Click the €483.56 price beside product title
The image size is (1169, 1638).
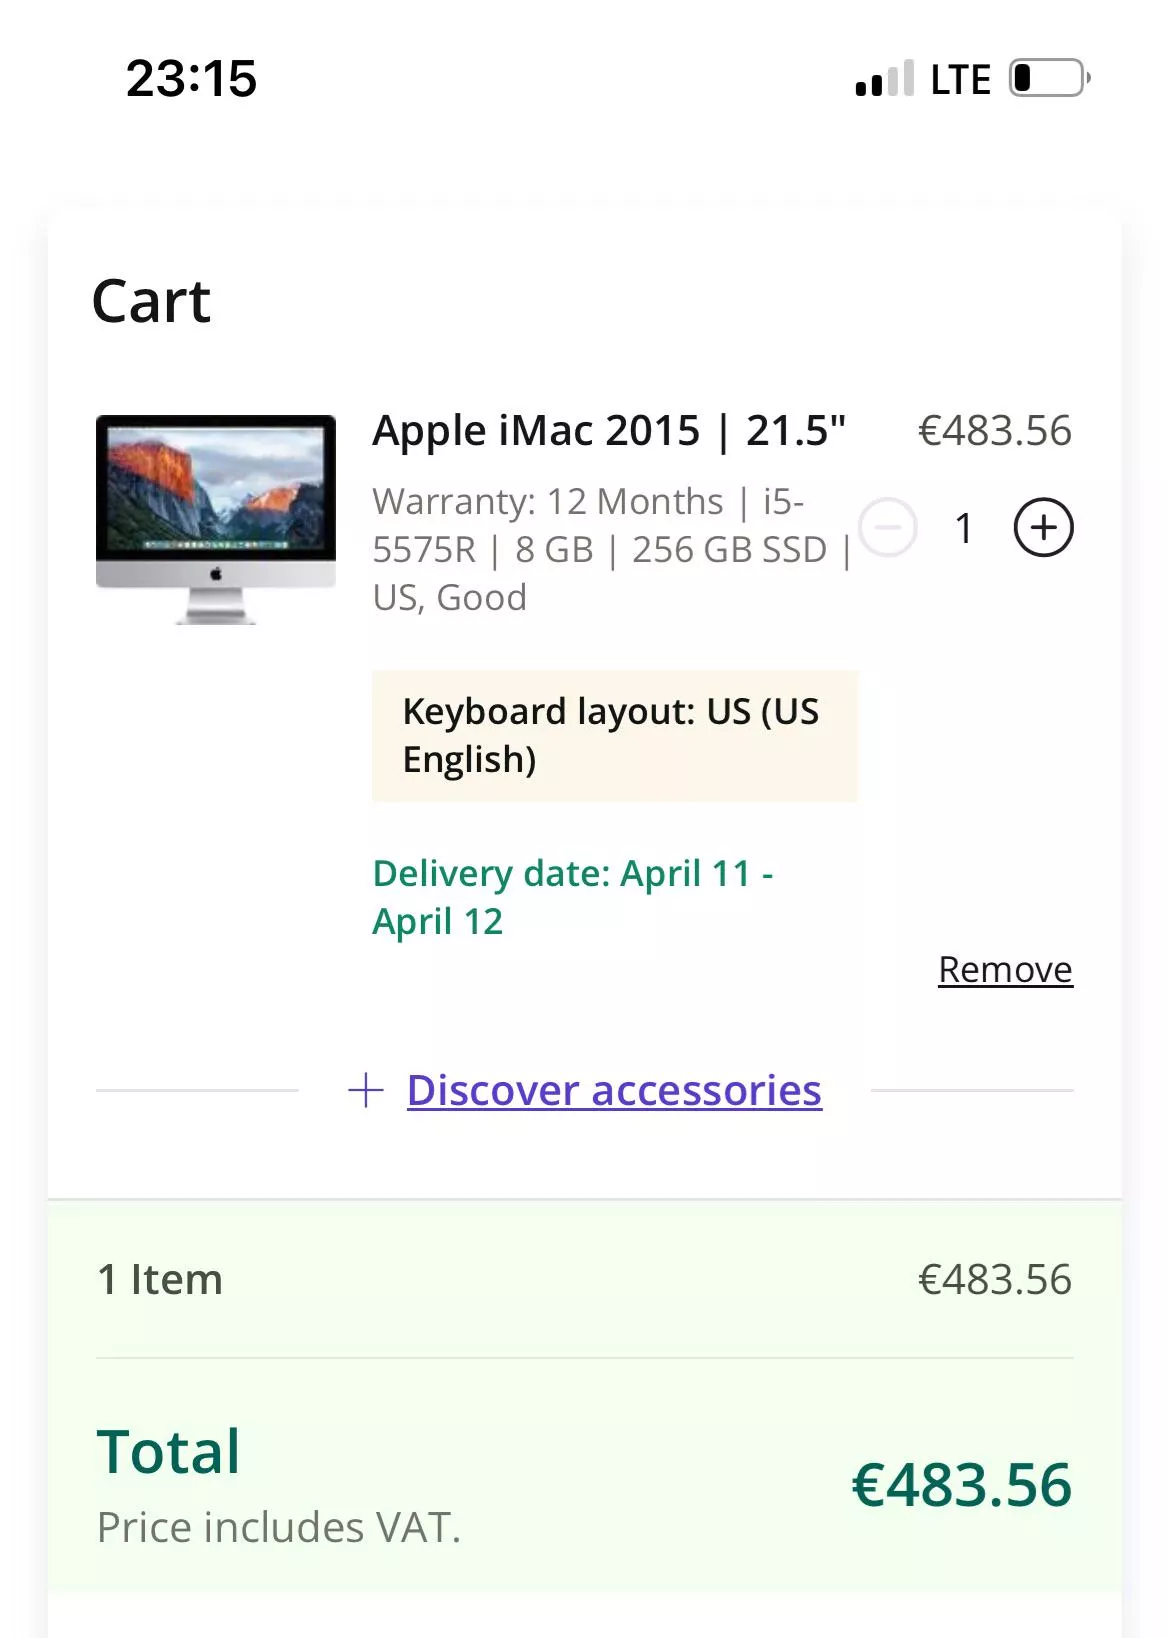[994, 431]
